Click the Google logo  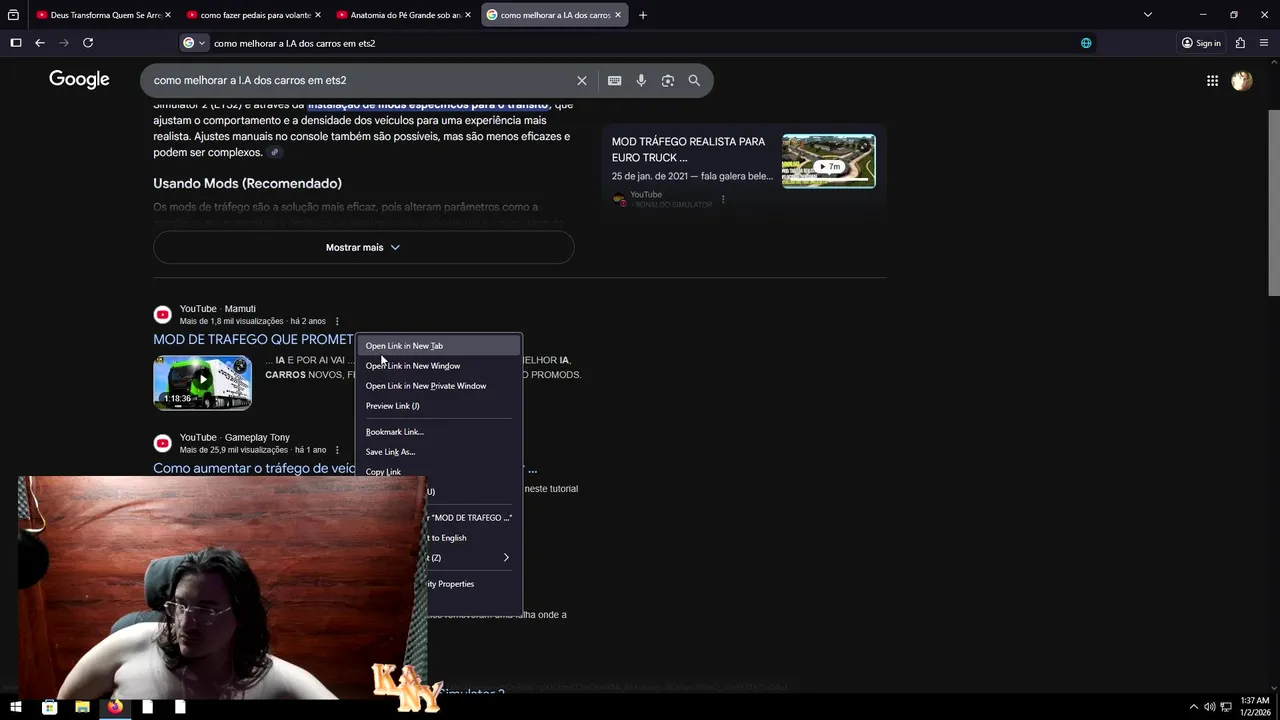(x=79, y=80)
